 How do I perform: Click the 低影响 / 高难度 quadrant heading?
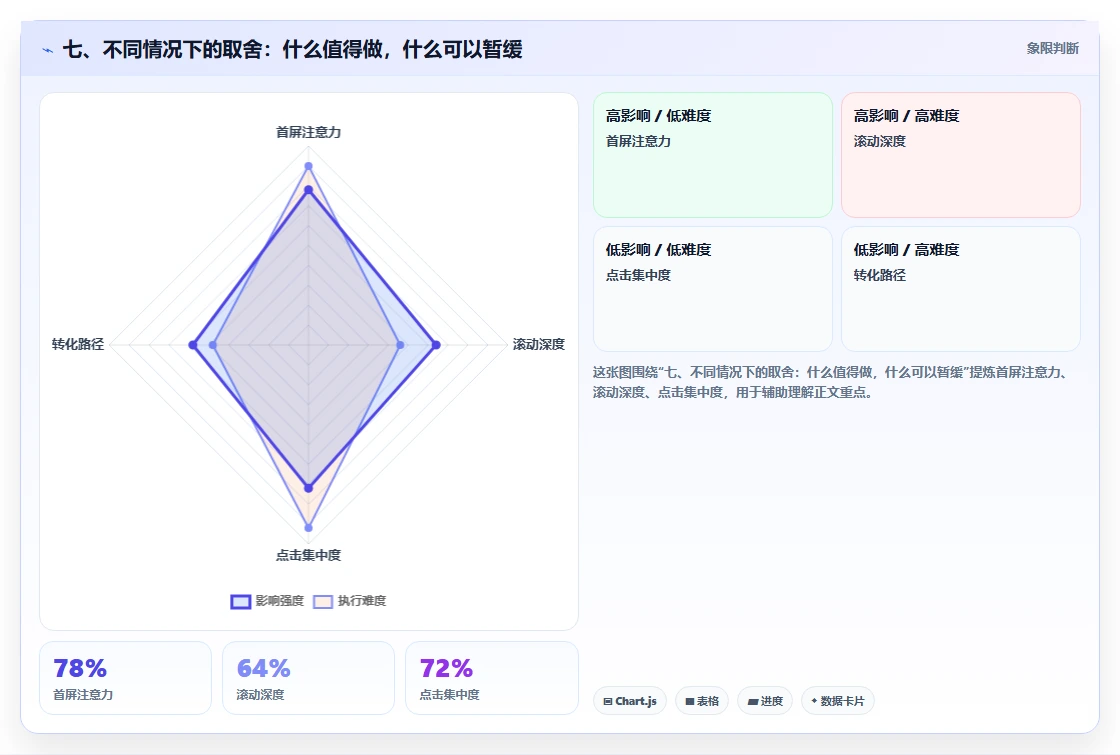[906, 250]
